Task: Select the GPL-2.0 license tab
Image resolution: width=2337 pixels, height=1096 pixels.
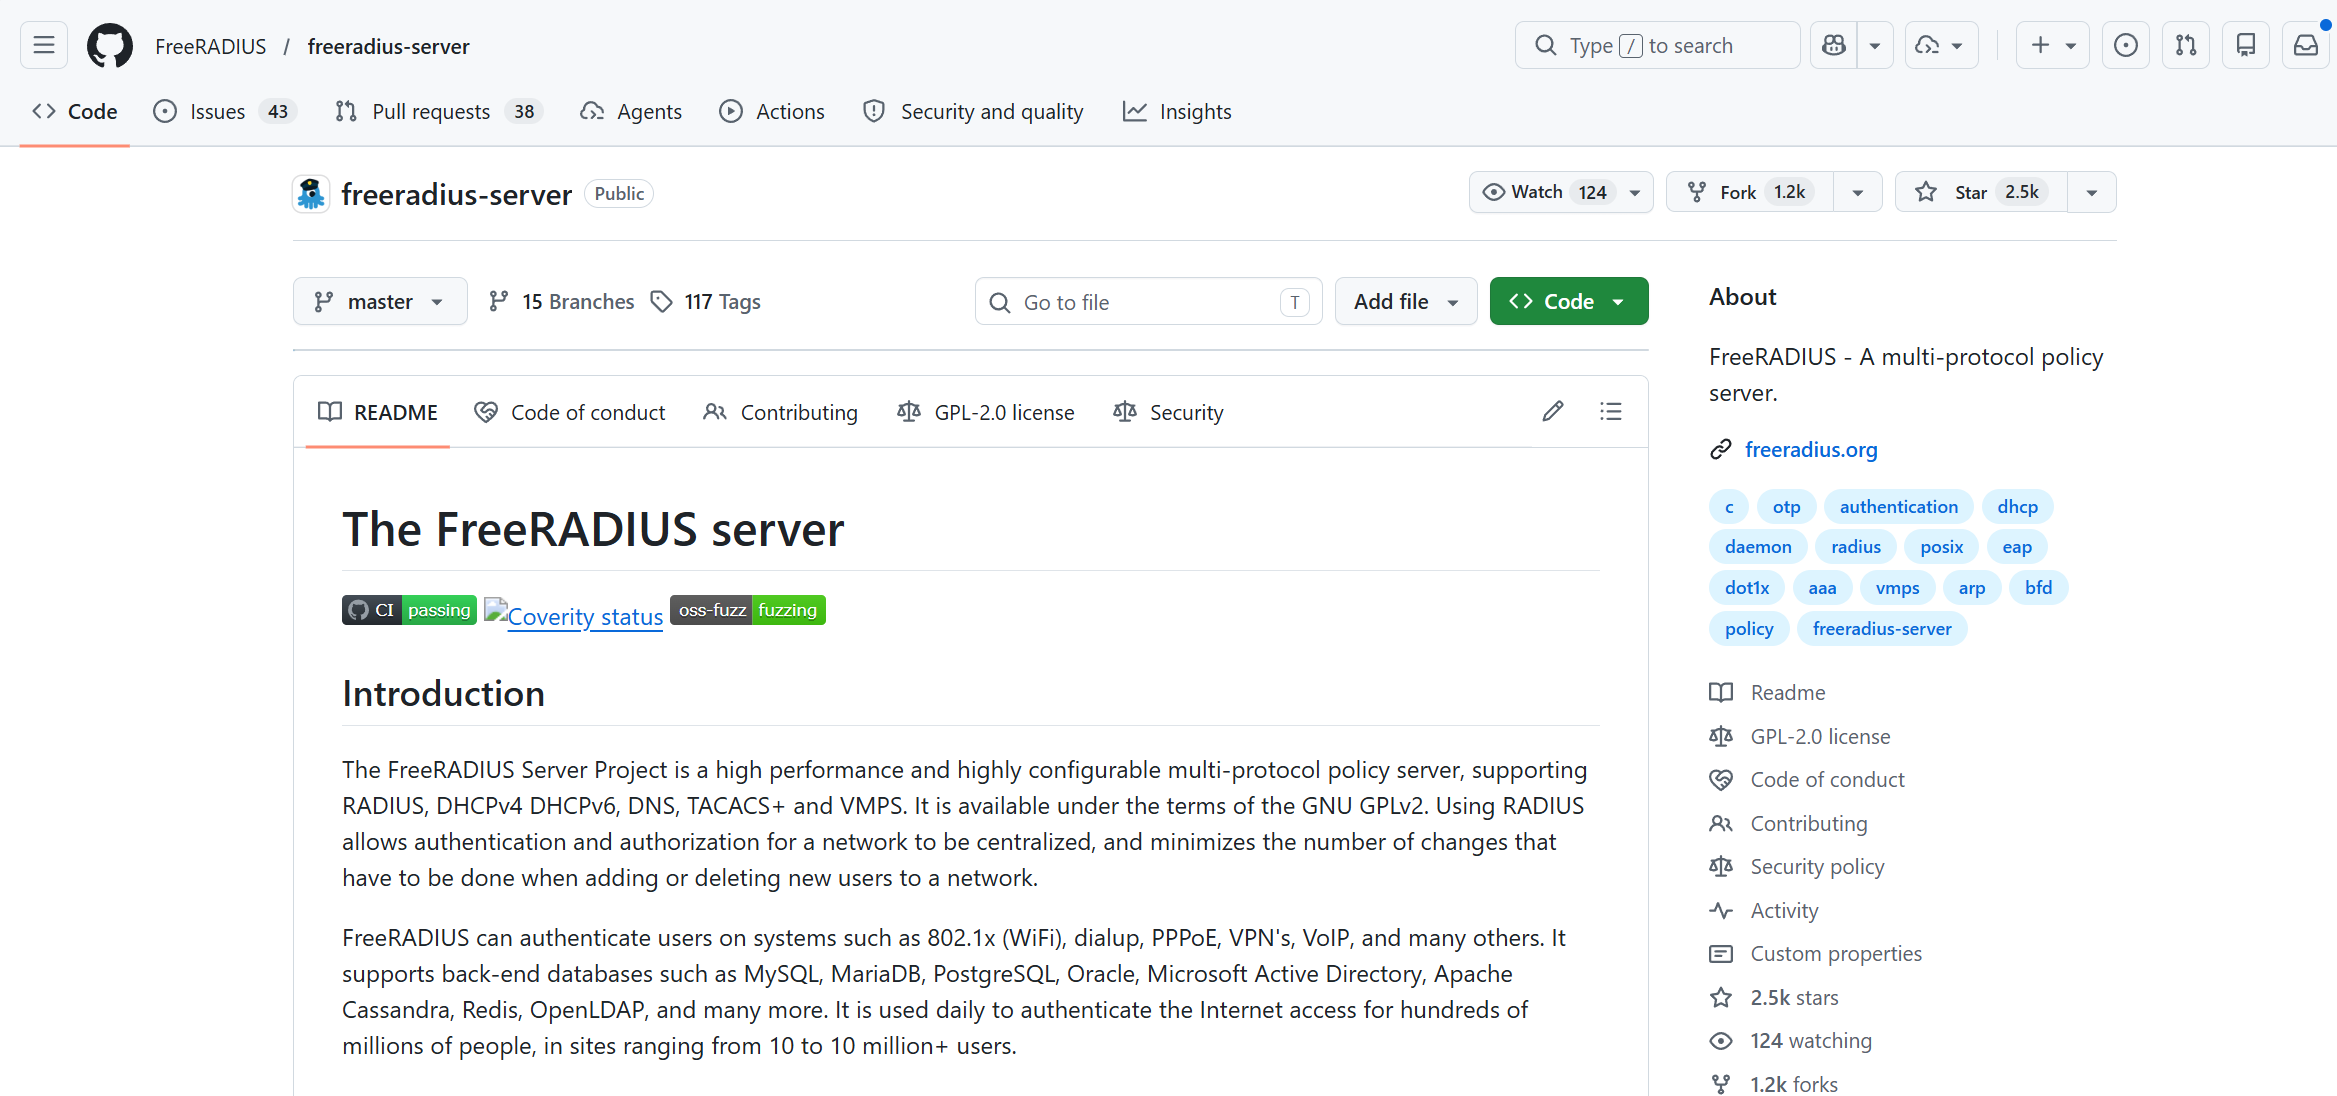Action: coord(986,412)
